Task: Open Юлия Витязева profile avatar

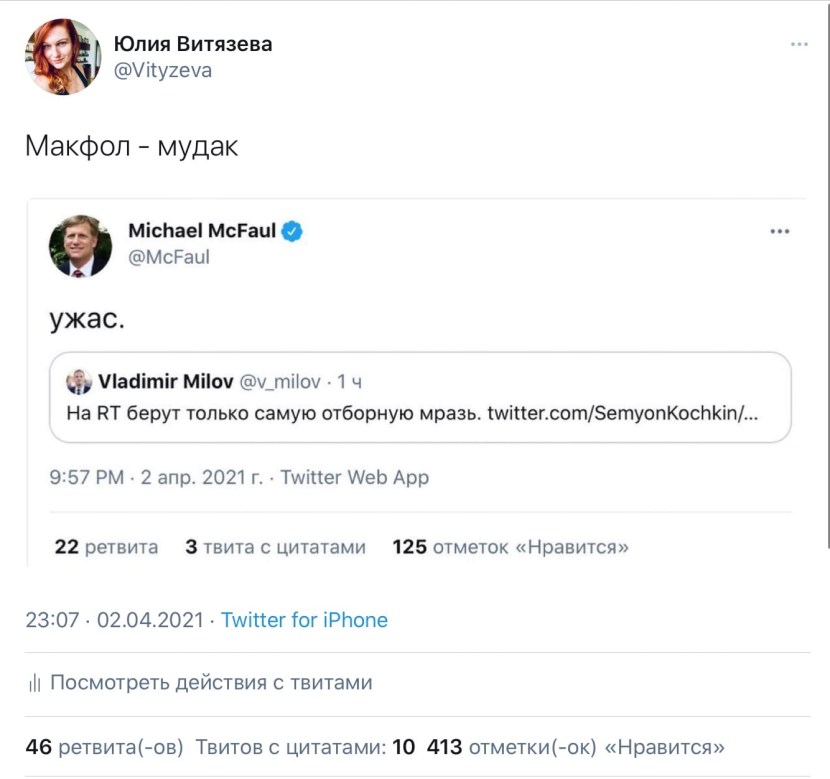Action: point(63,57)
